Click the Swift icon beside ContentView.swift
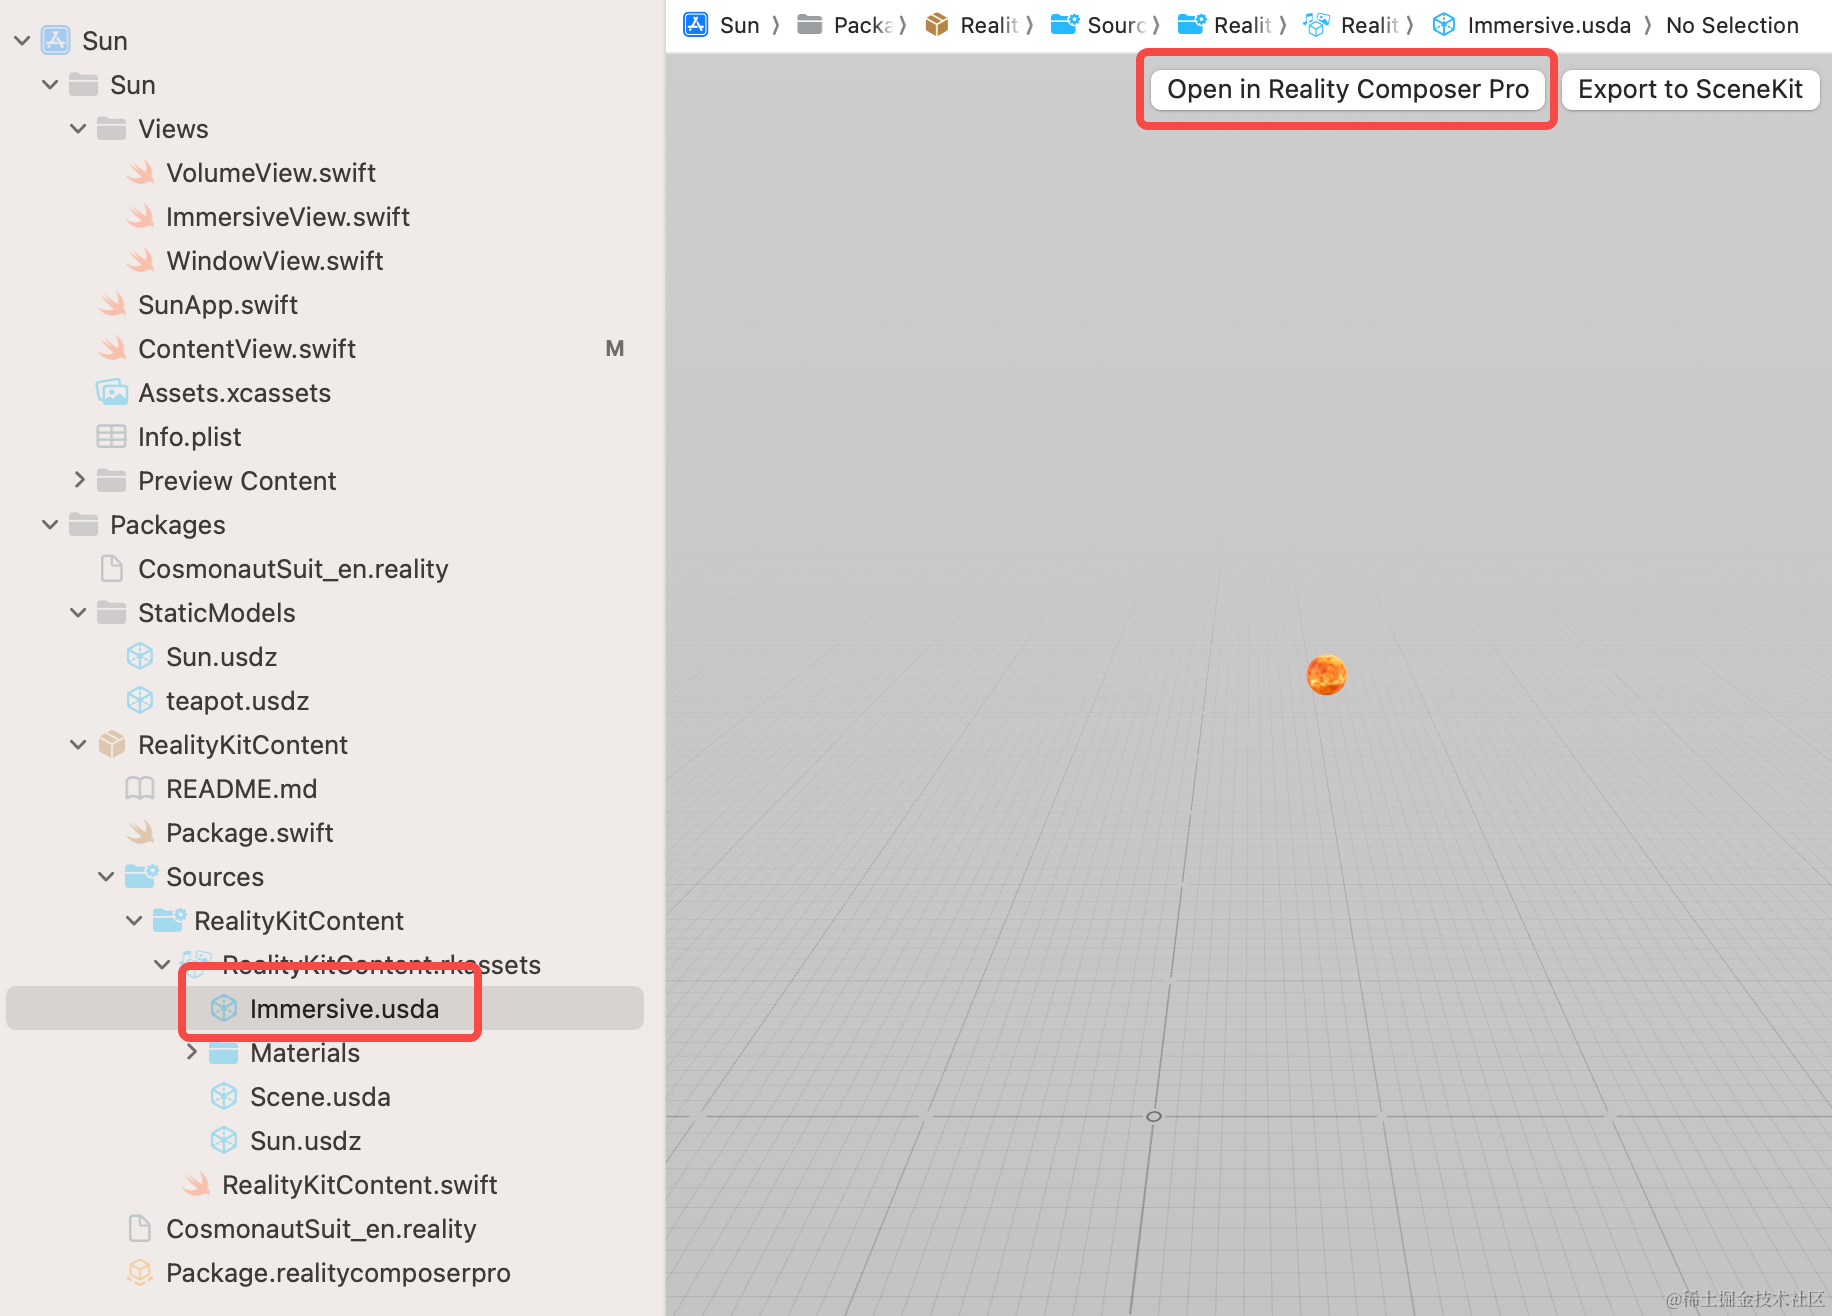 (x=112, y=349)
